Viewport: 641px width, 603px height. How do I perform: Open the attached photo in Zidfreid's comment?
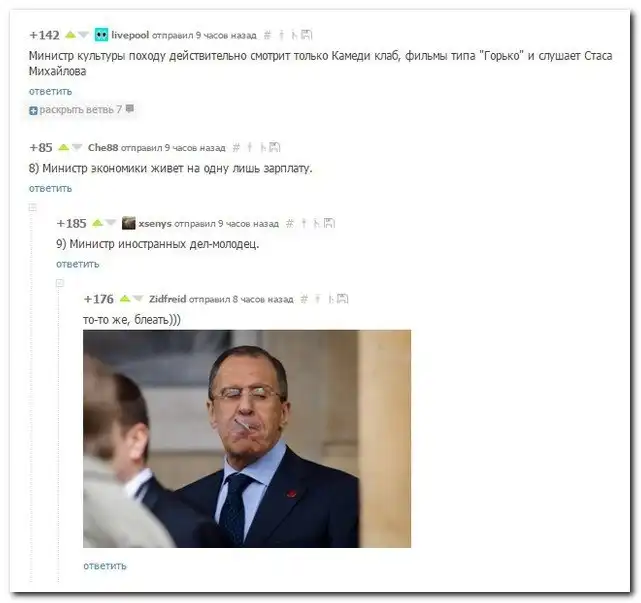pyautogui.click(x=247, y=439)
